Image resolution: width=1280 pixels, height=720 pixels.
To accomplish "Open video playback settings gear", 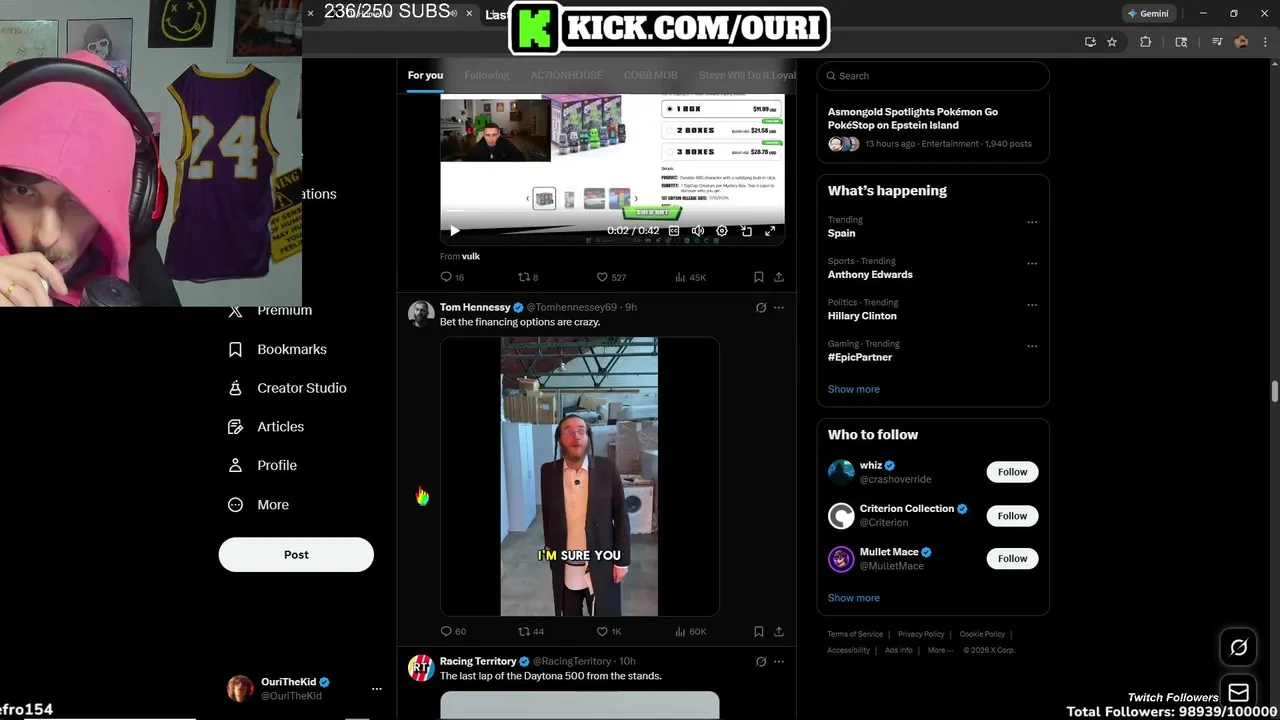I will (x=722, y=231).
